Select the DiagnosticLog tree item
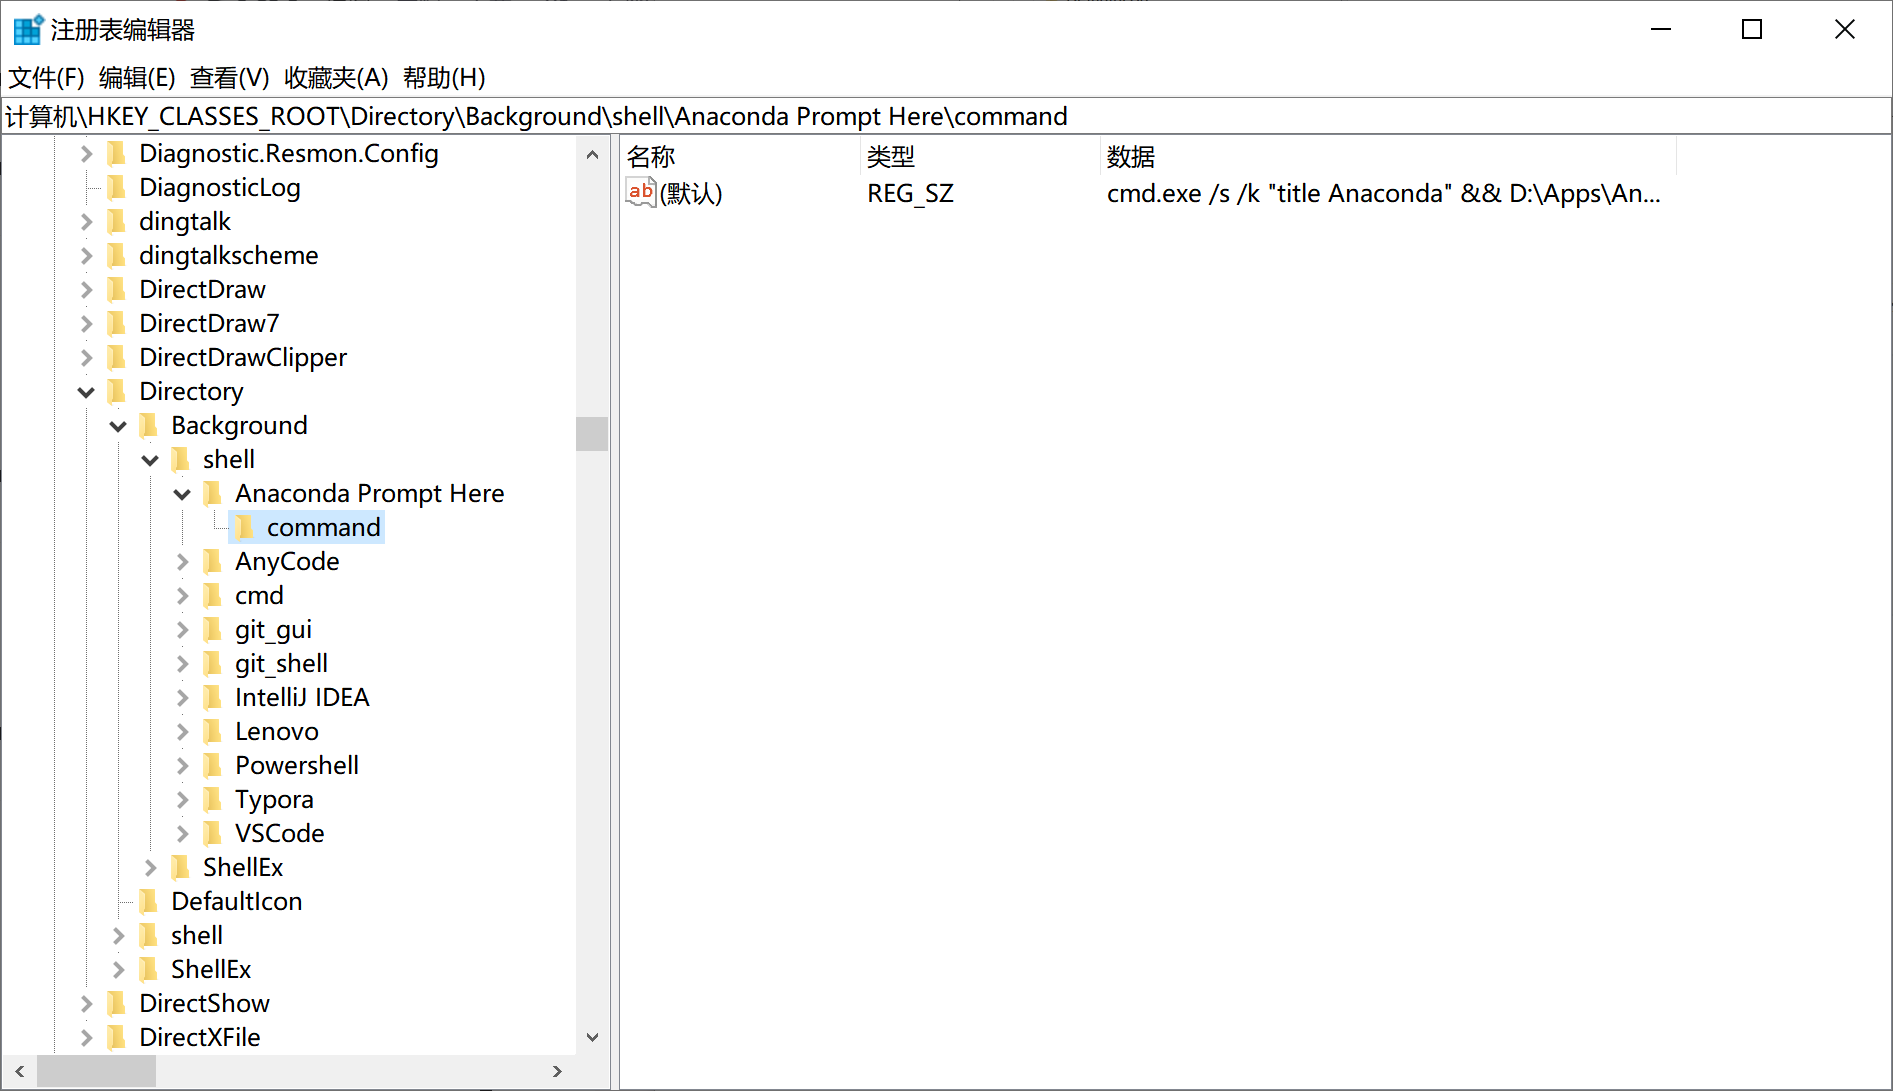 tap(219, 187)
